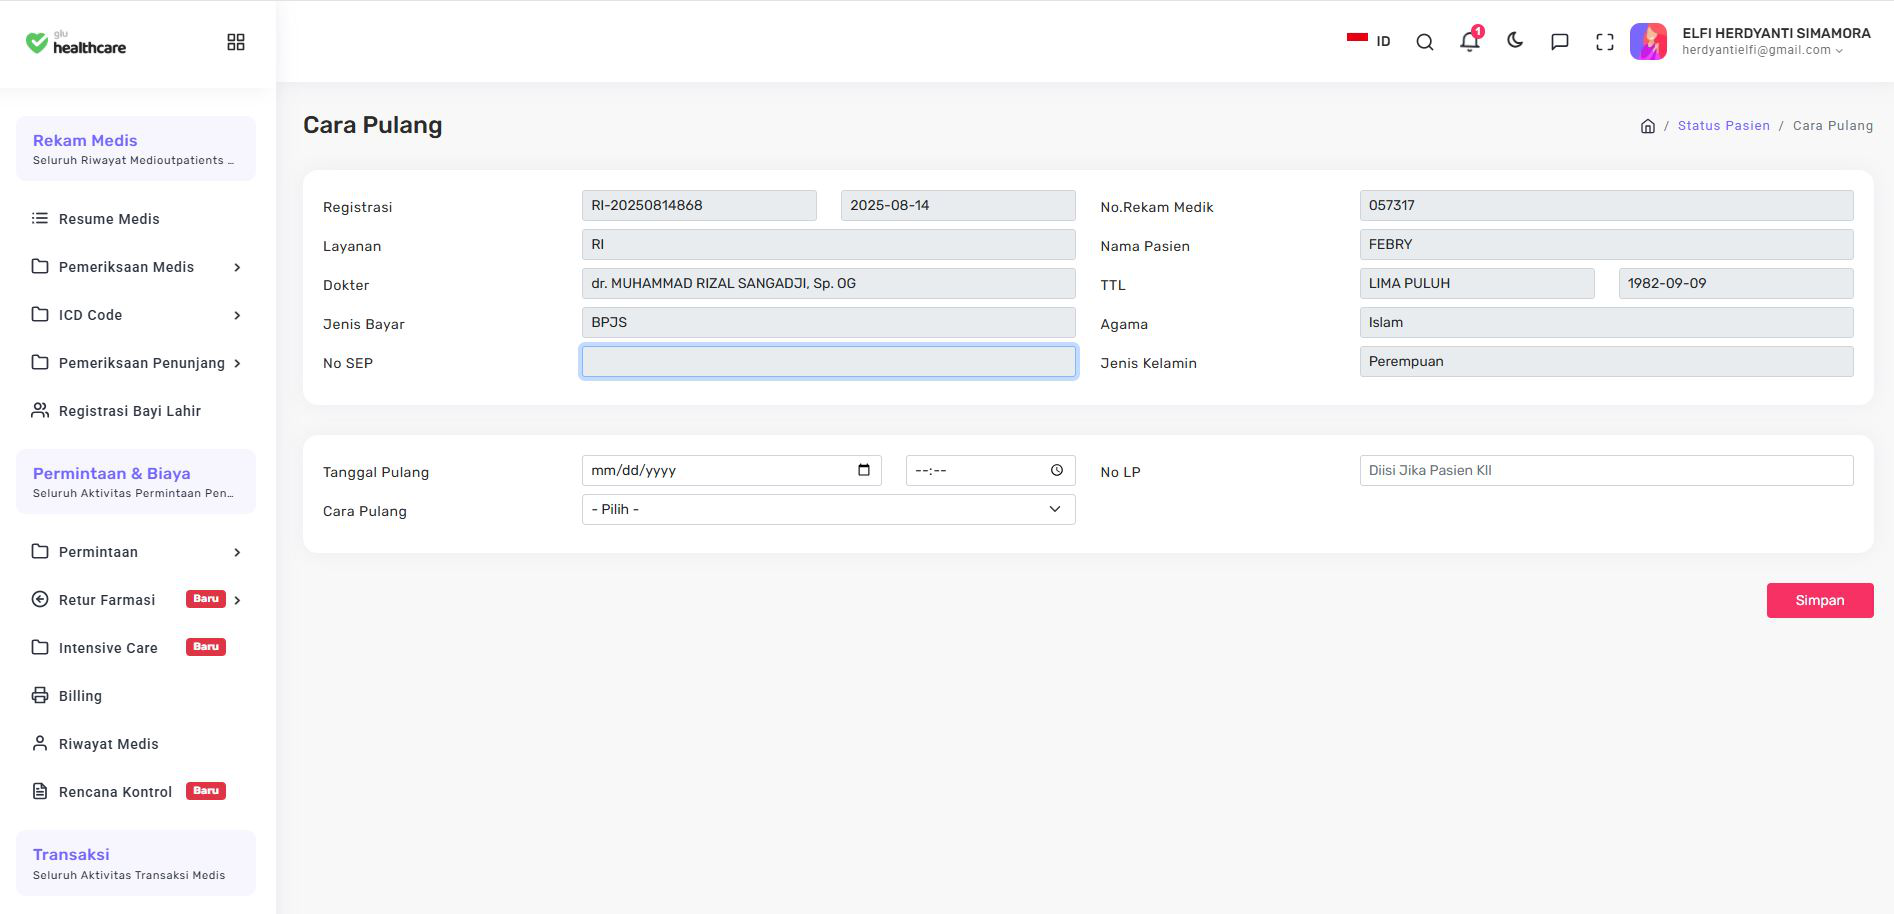The image size is (1894, 914).
Task: Click Permintaan & Biaya section header
Action: click(x=136, y=482)
